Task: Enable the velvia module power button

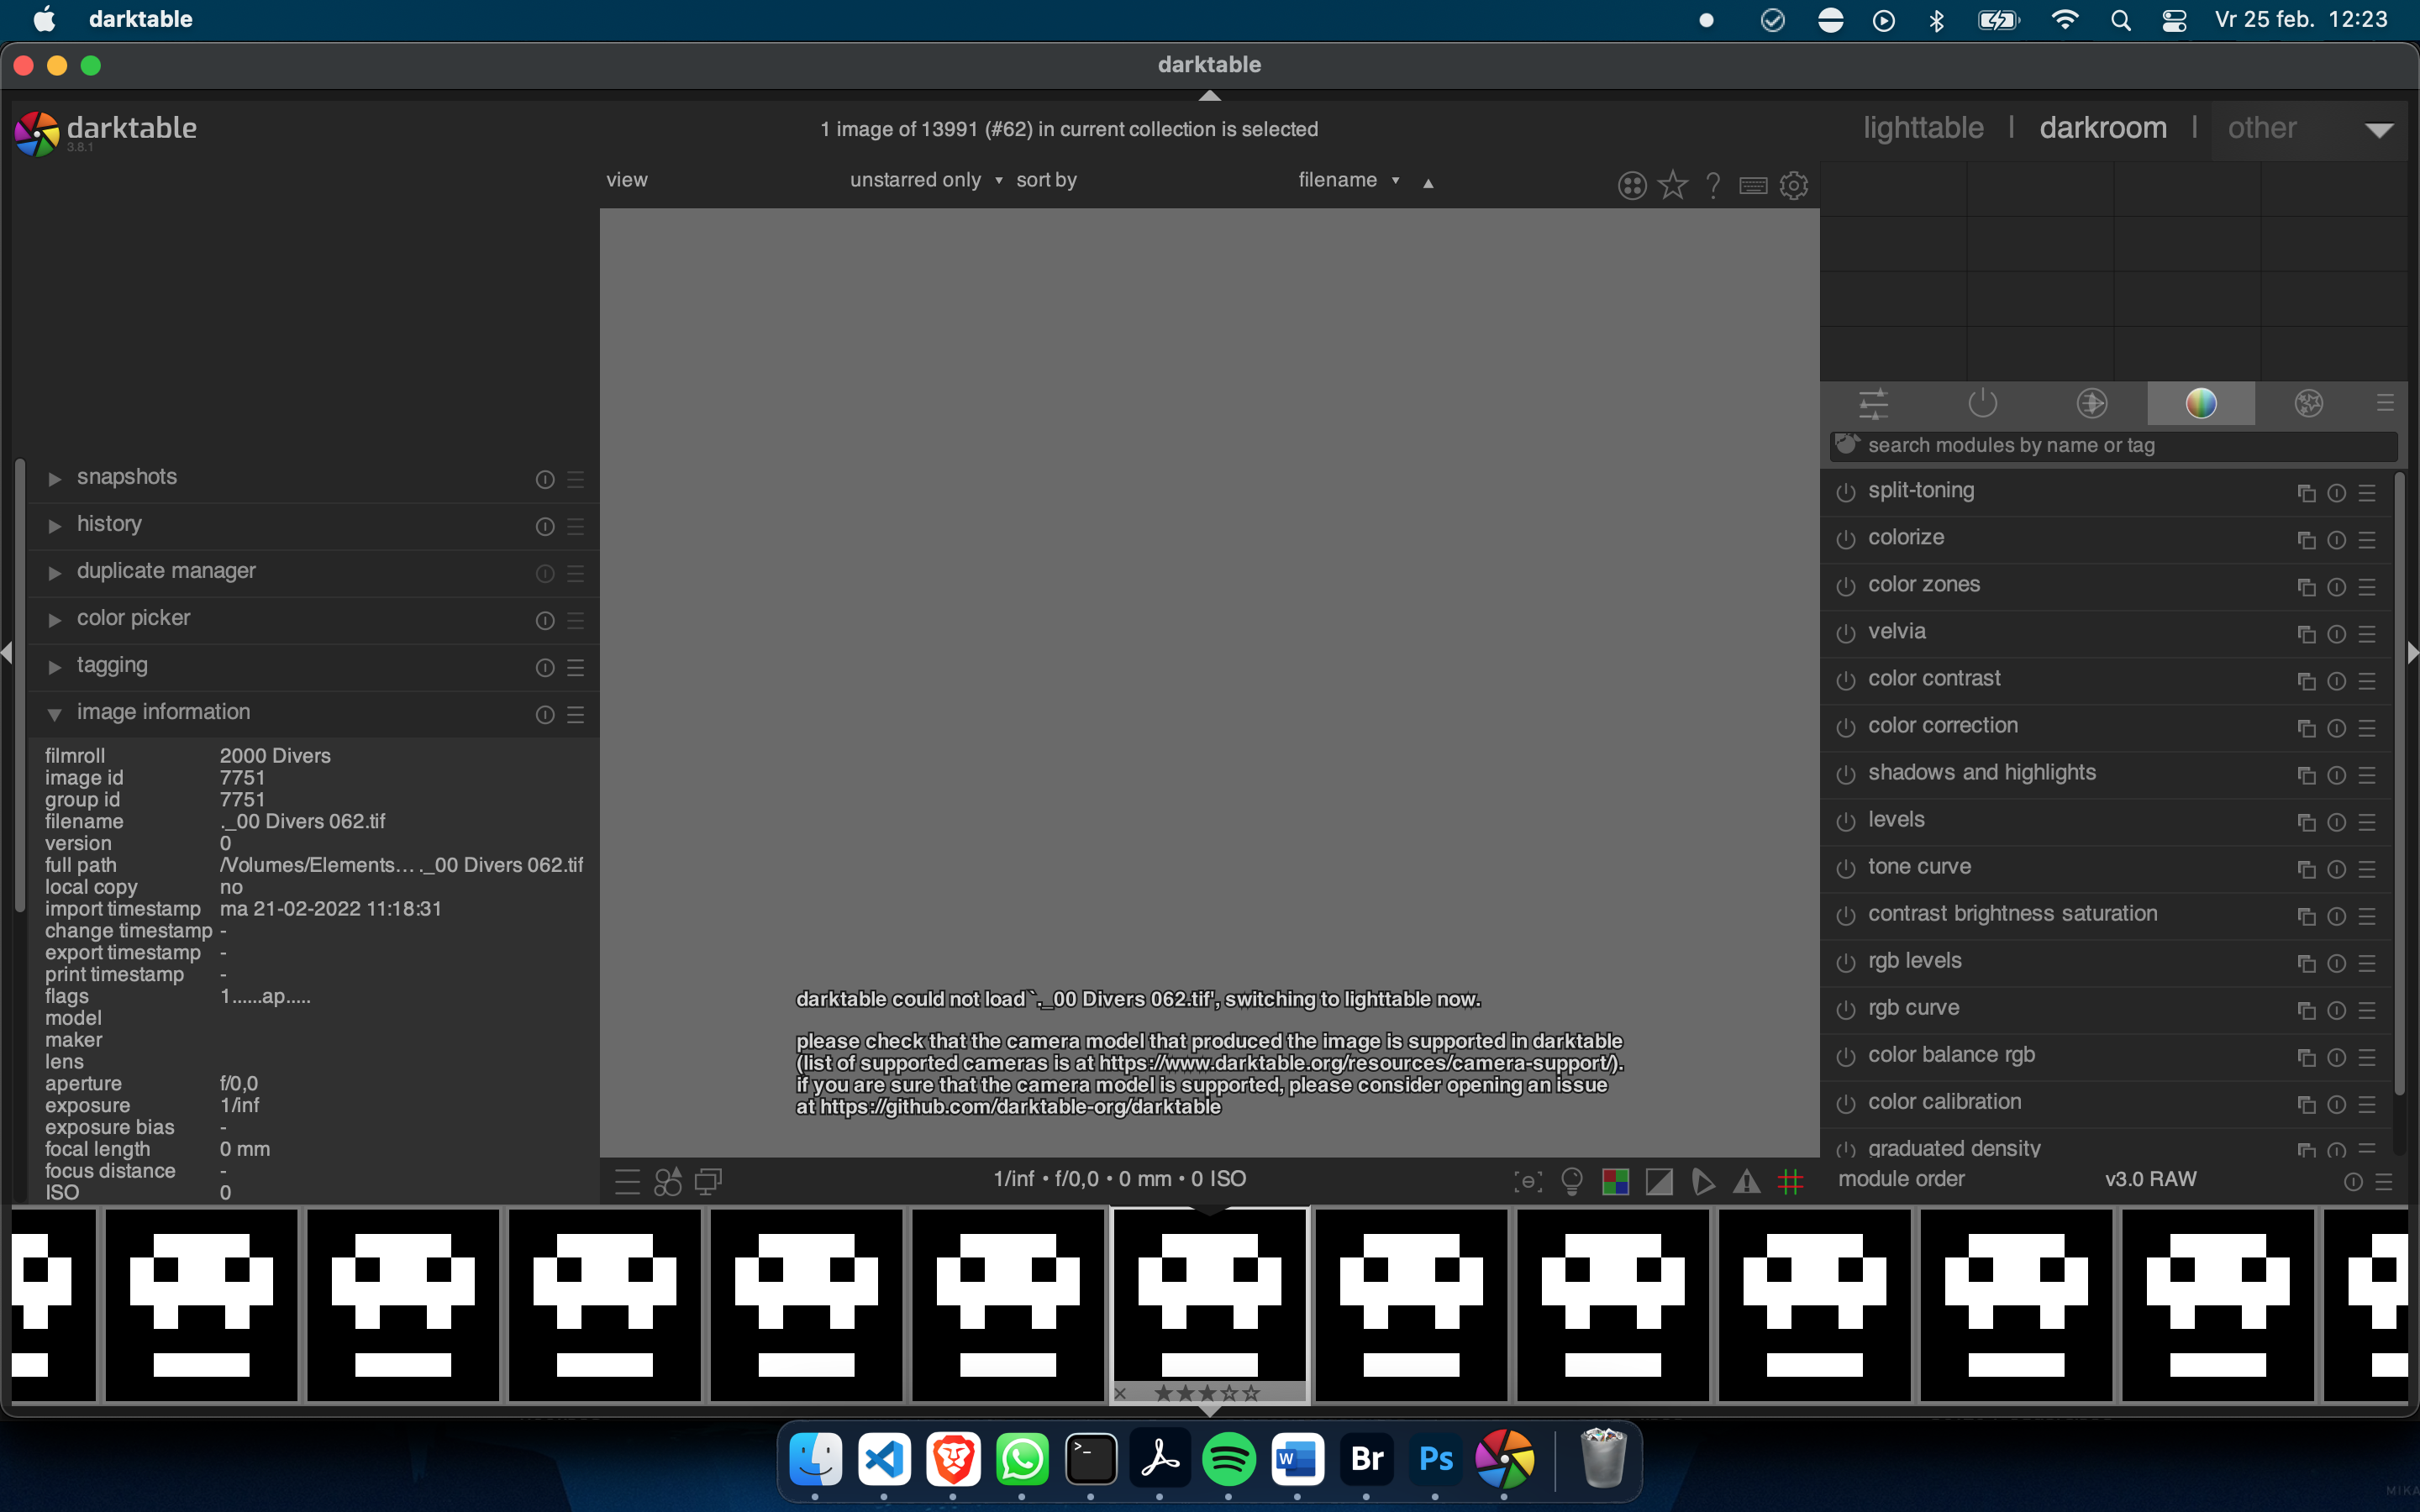Action: (1845, 634)
